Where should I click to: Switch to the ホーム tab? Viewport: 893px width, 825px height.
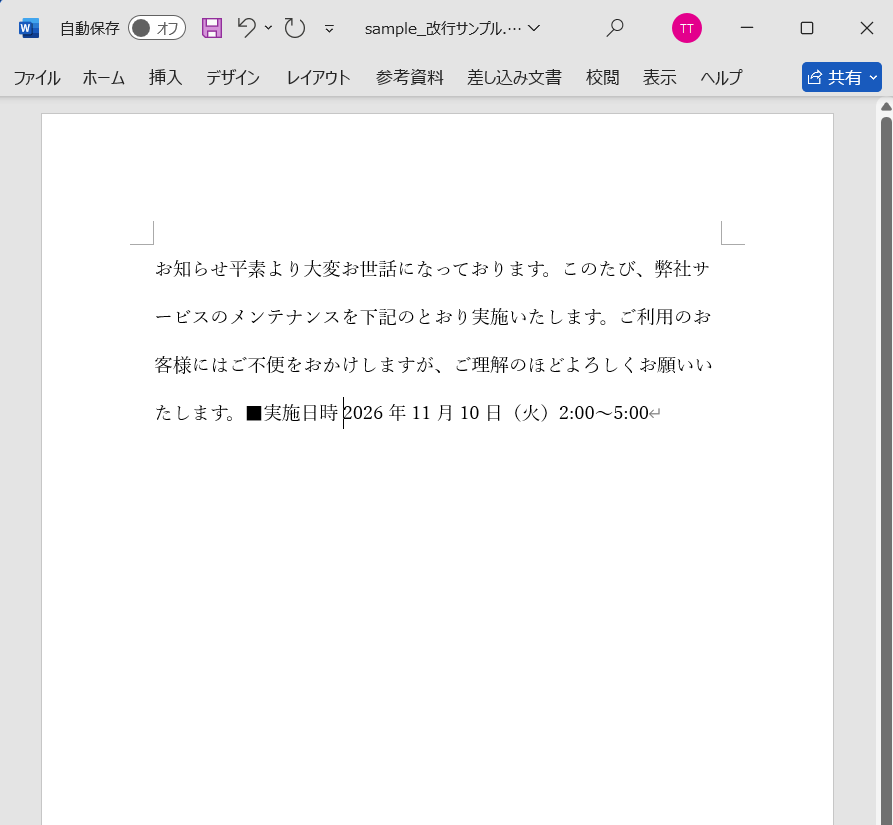[104, 77]
